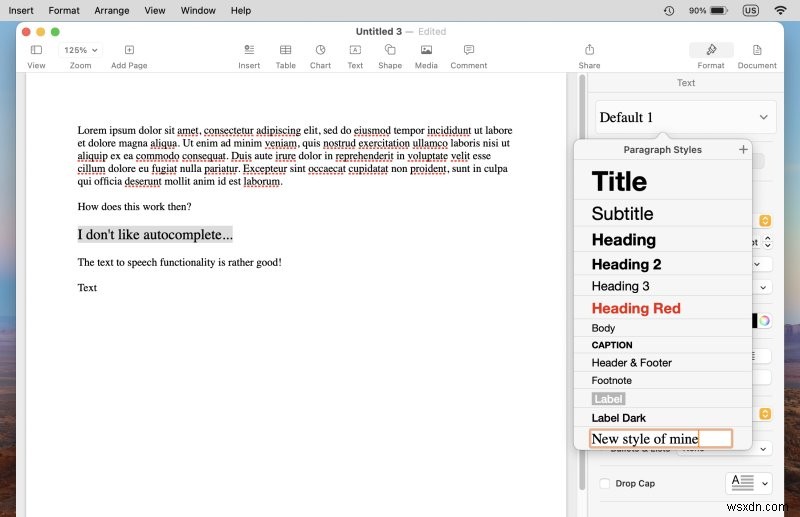Image resolution: width=800 pixels, height=517 pixels.
Task: Open the Drop Cap style dropdown
Action: pos(748,483)
